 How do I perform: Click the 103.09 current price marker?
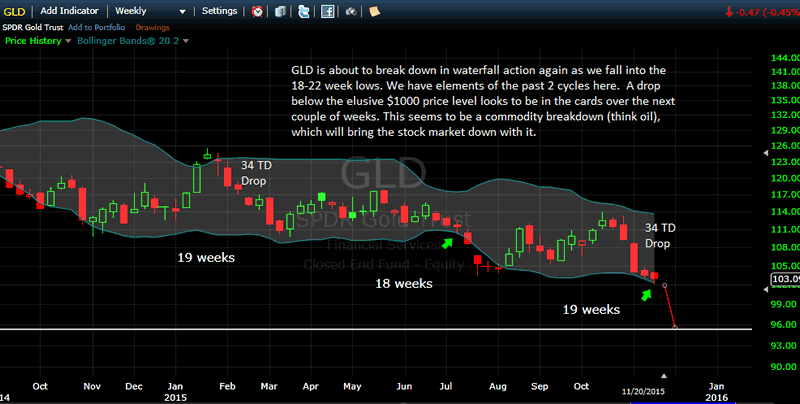tap(783, 279)
